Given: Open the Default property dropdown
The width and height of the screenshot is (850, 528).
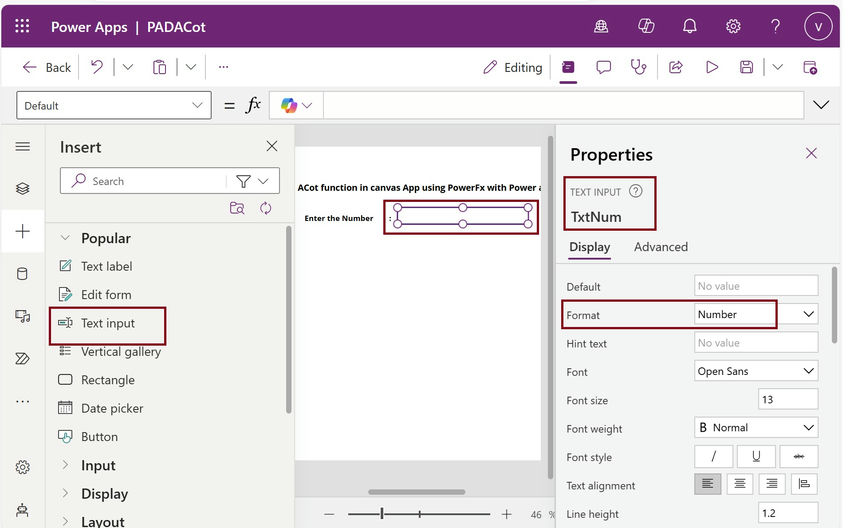Looking at the screenshot, I should [x=114, y=105].
